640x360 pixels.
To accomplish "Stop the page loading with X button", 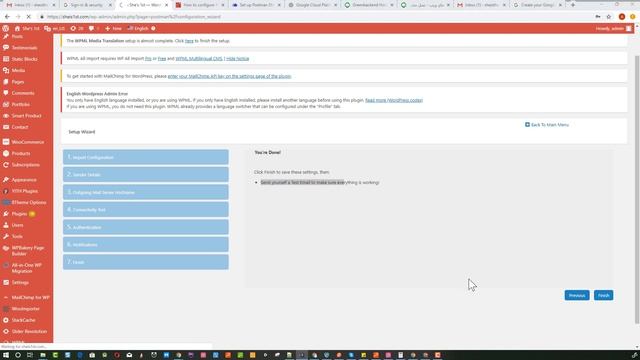I will tap(28, 17).
